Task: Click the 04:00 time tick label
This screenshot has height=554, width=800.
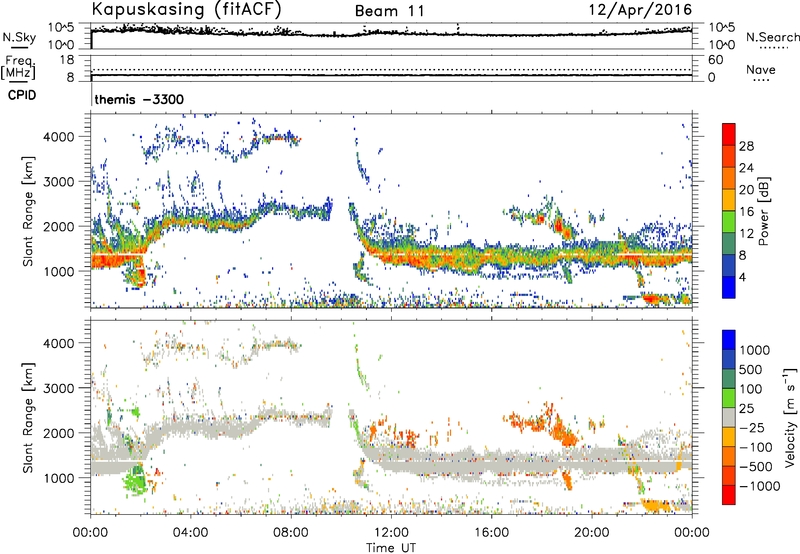Action: tap(190, 533)
